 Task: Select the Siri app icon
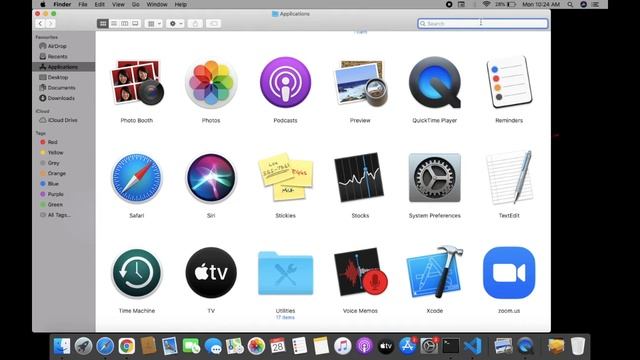[211, 178]
